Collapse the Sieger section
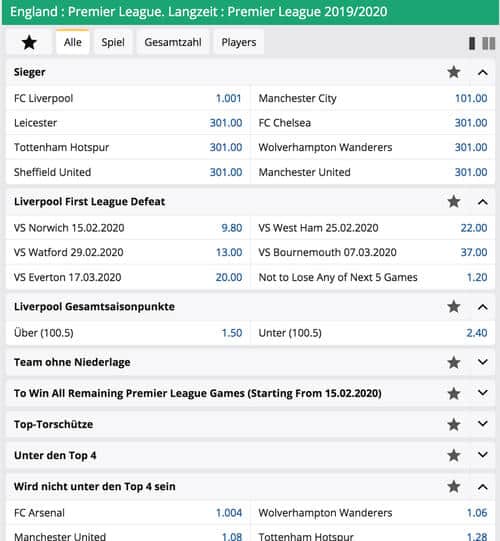This screenshot has height=541, width=500. click(x=483, y=72)
